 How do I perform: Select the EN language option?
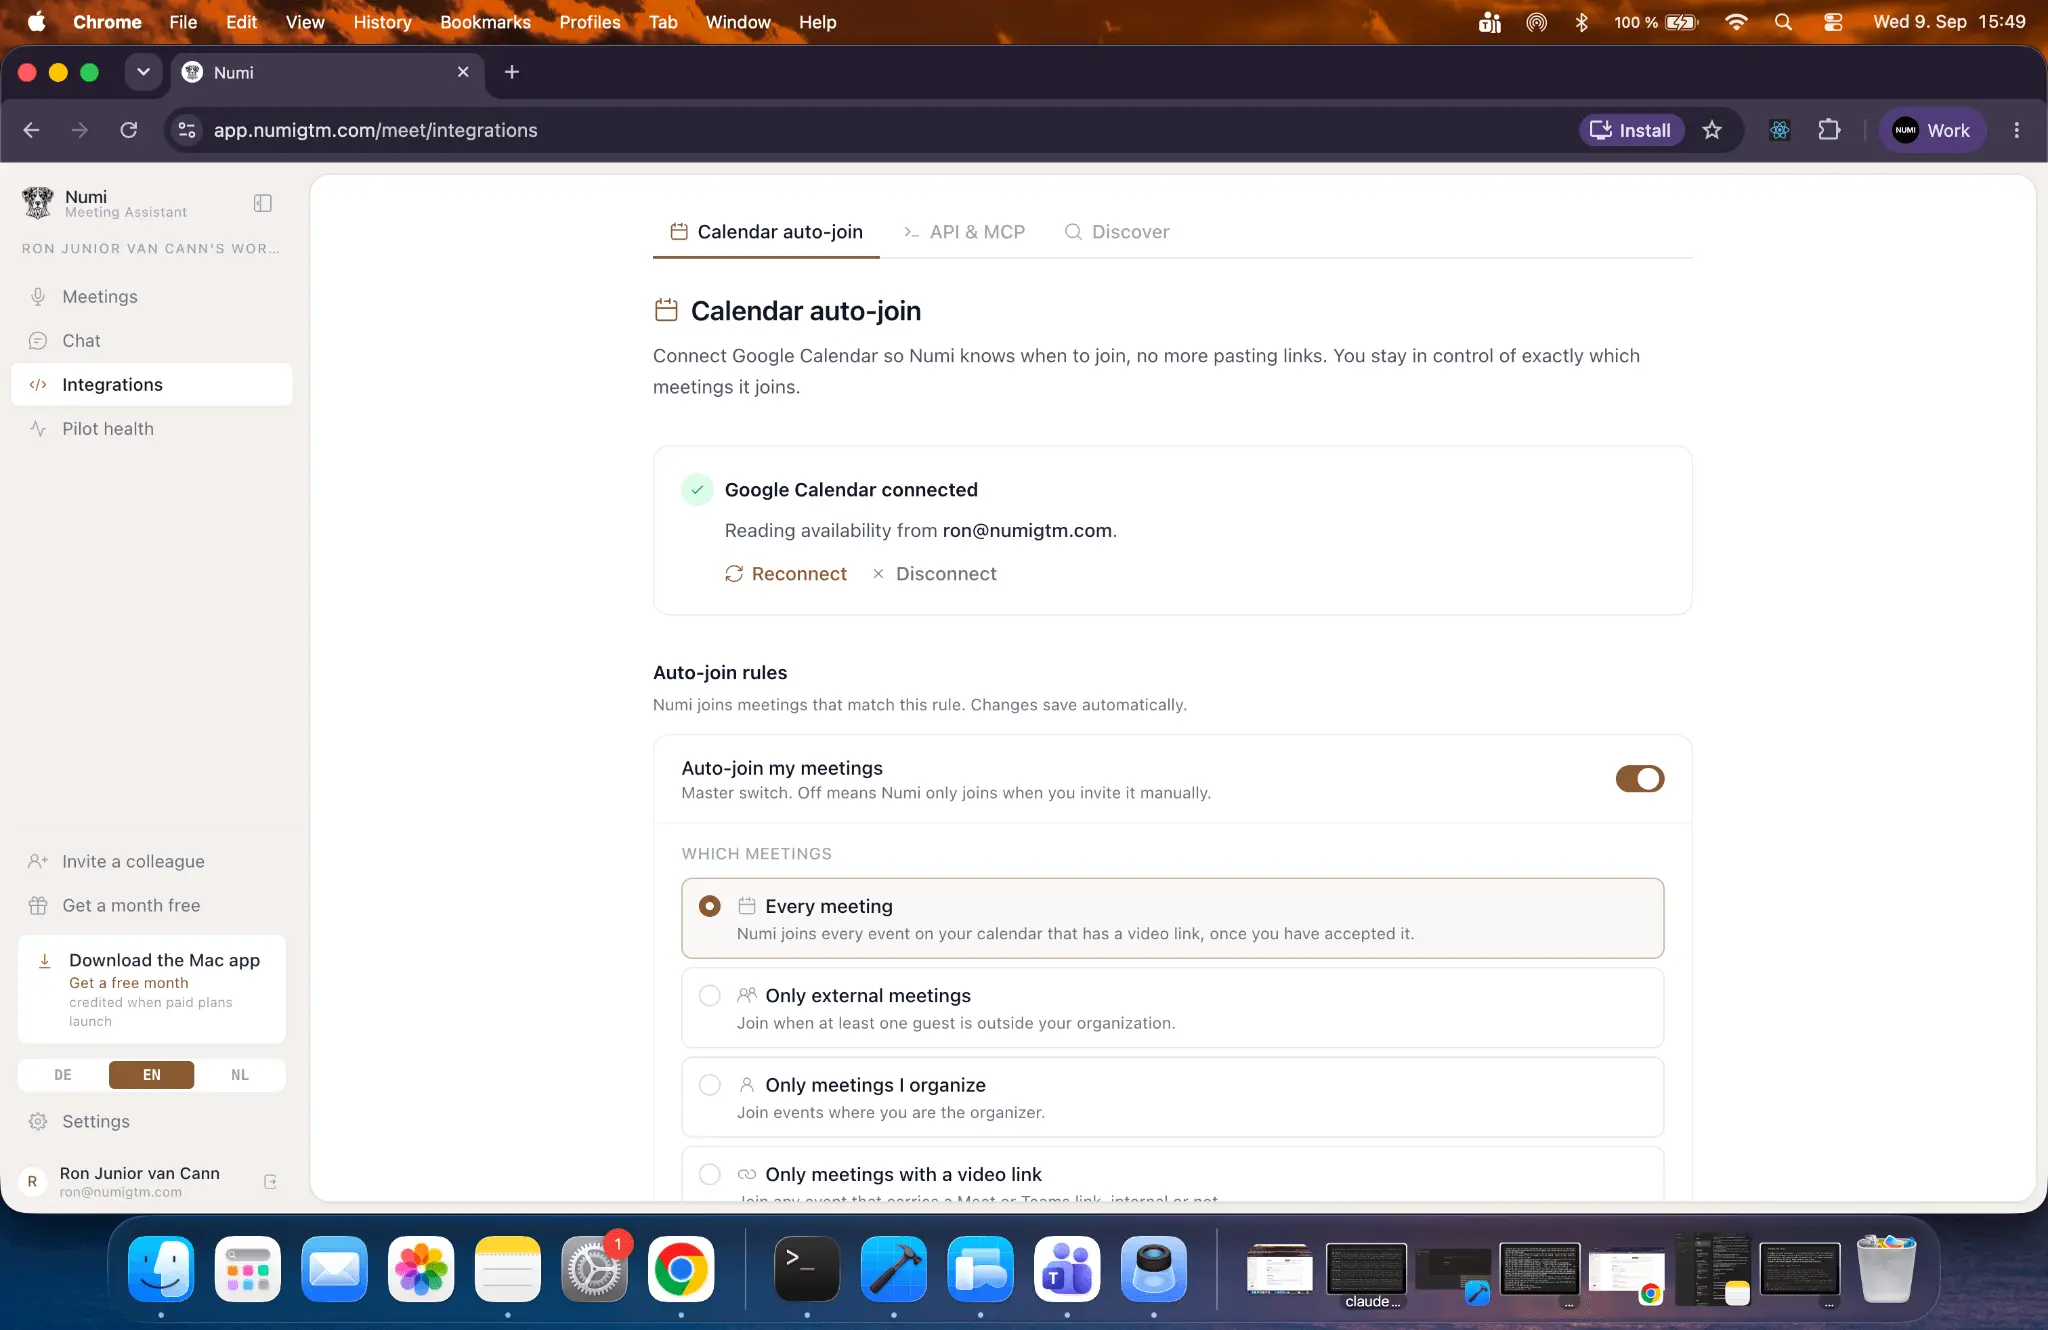[152, 1075]
